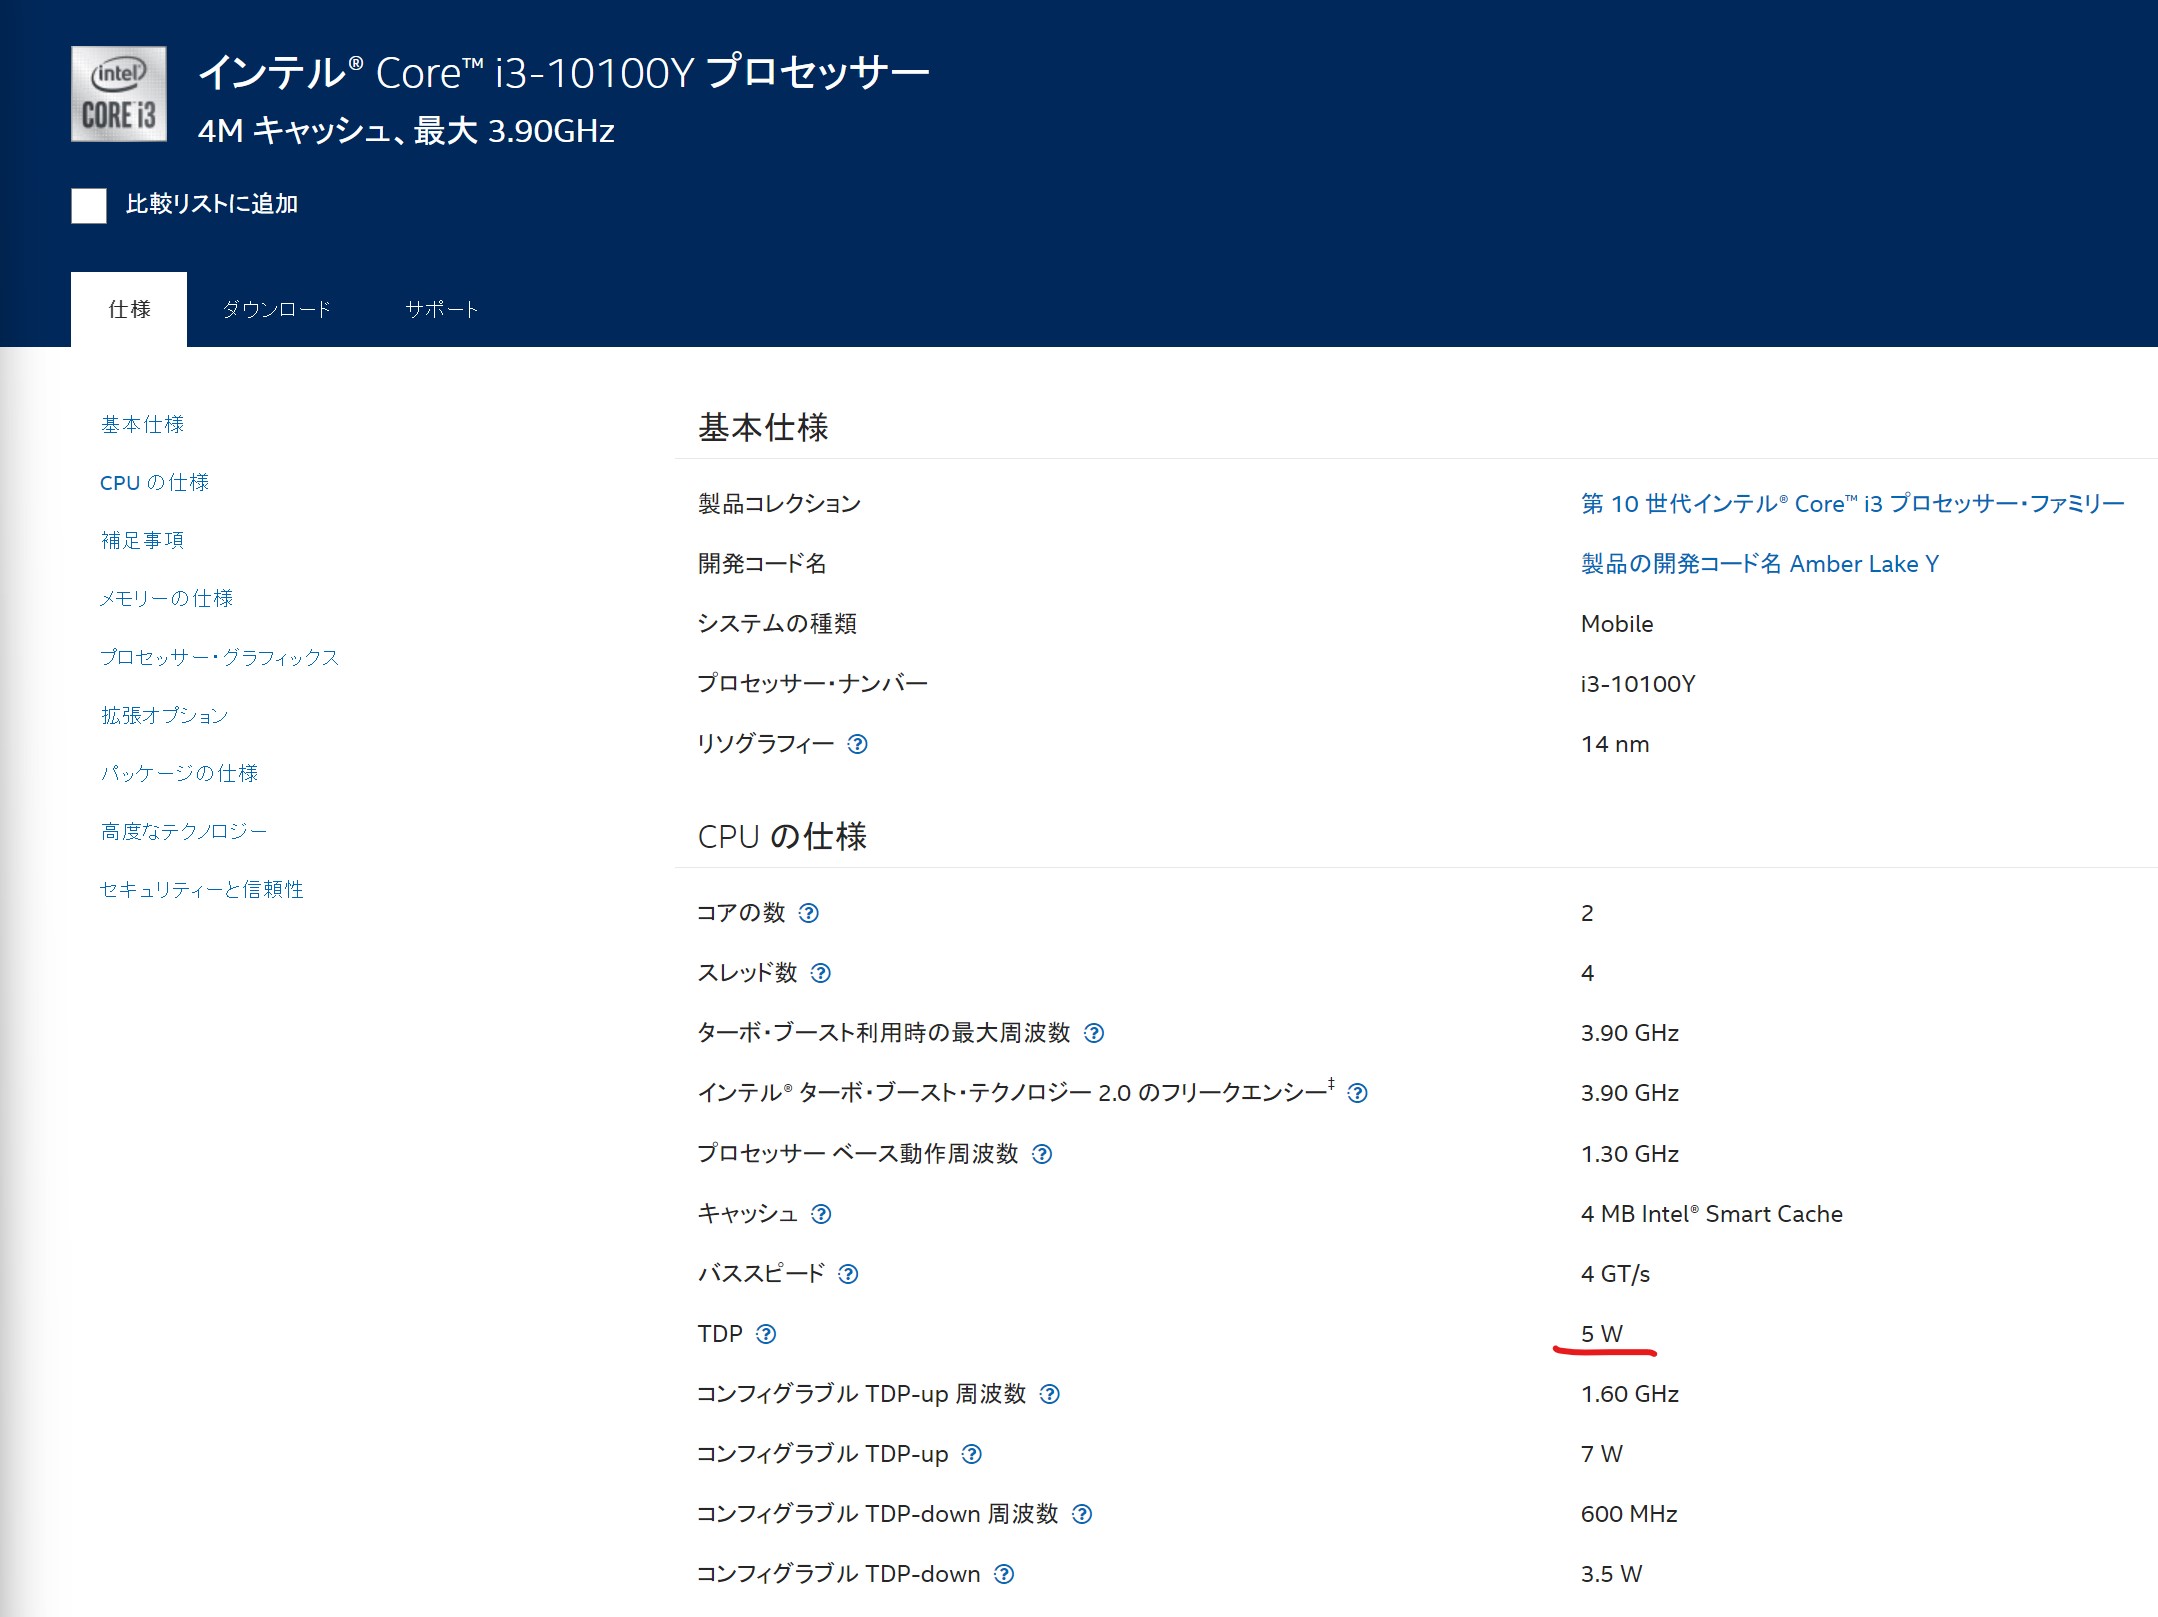Open help icon for コンフィグラブル TDP-down 周波数
The image size is (2158, 1617).
1082,1514
